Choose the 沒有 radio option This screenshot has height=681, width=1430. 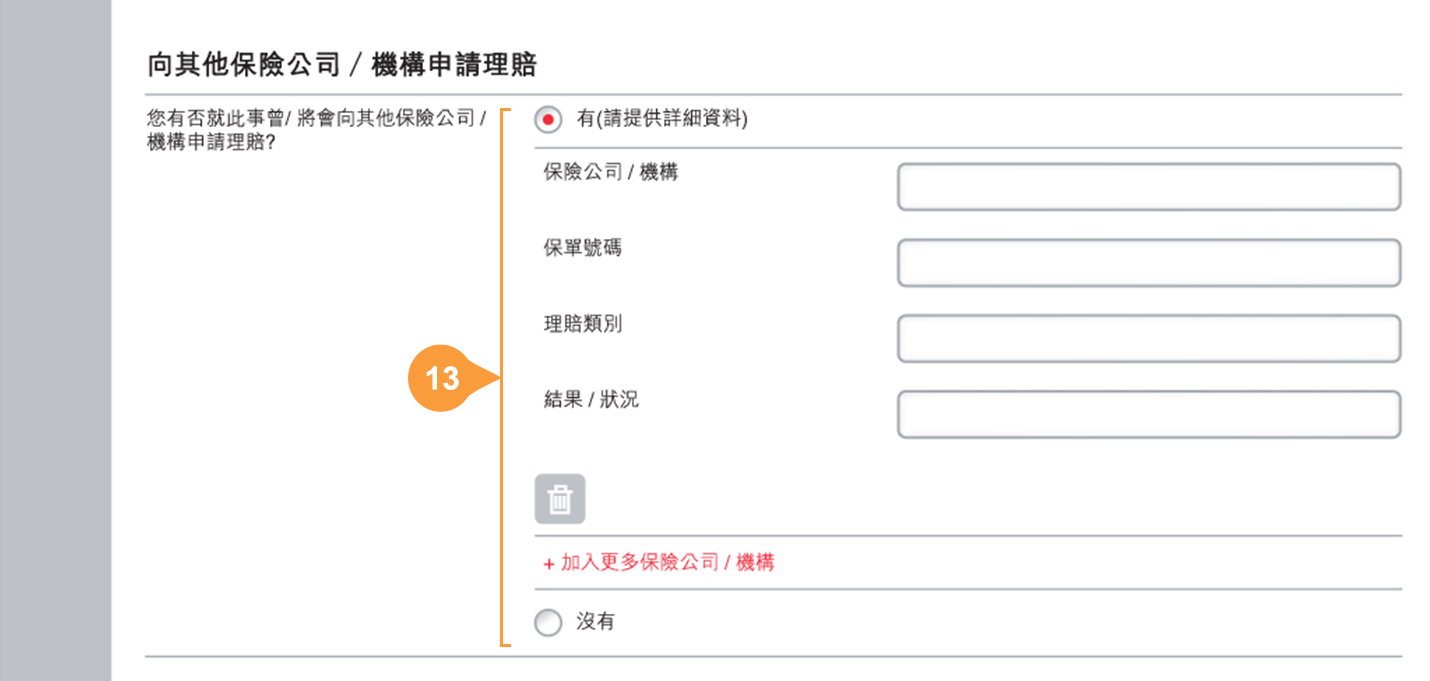548,623
